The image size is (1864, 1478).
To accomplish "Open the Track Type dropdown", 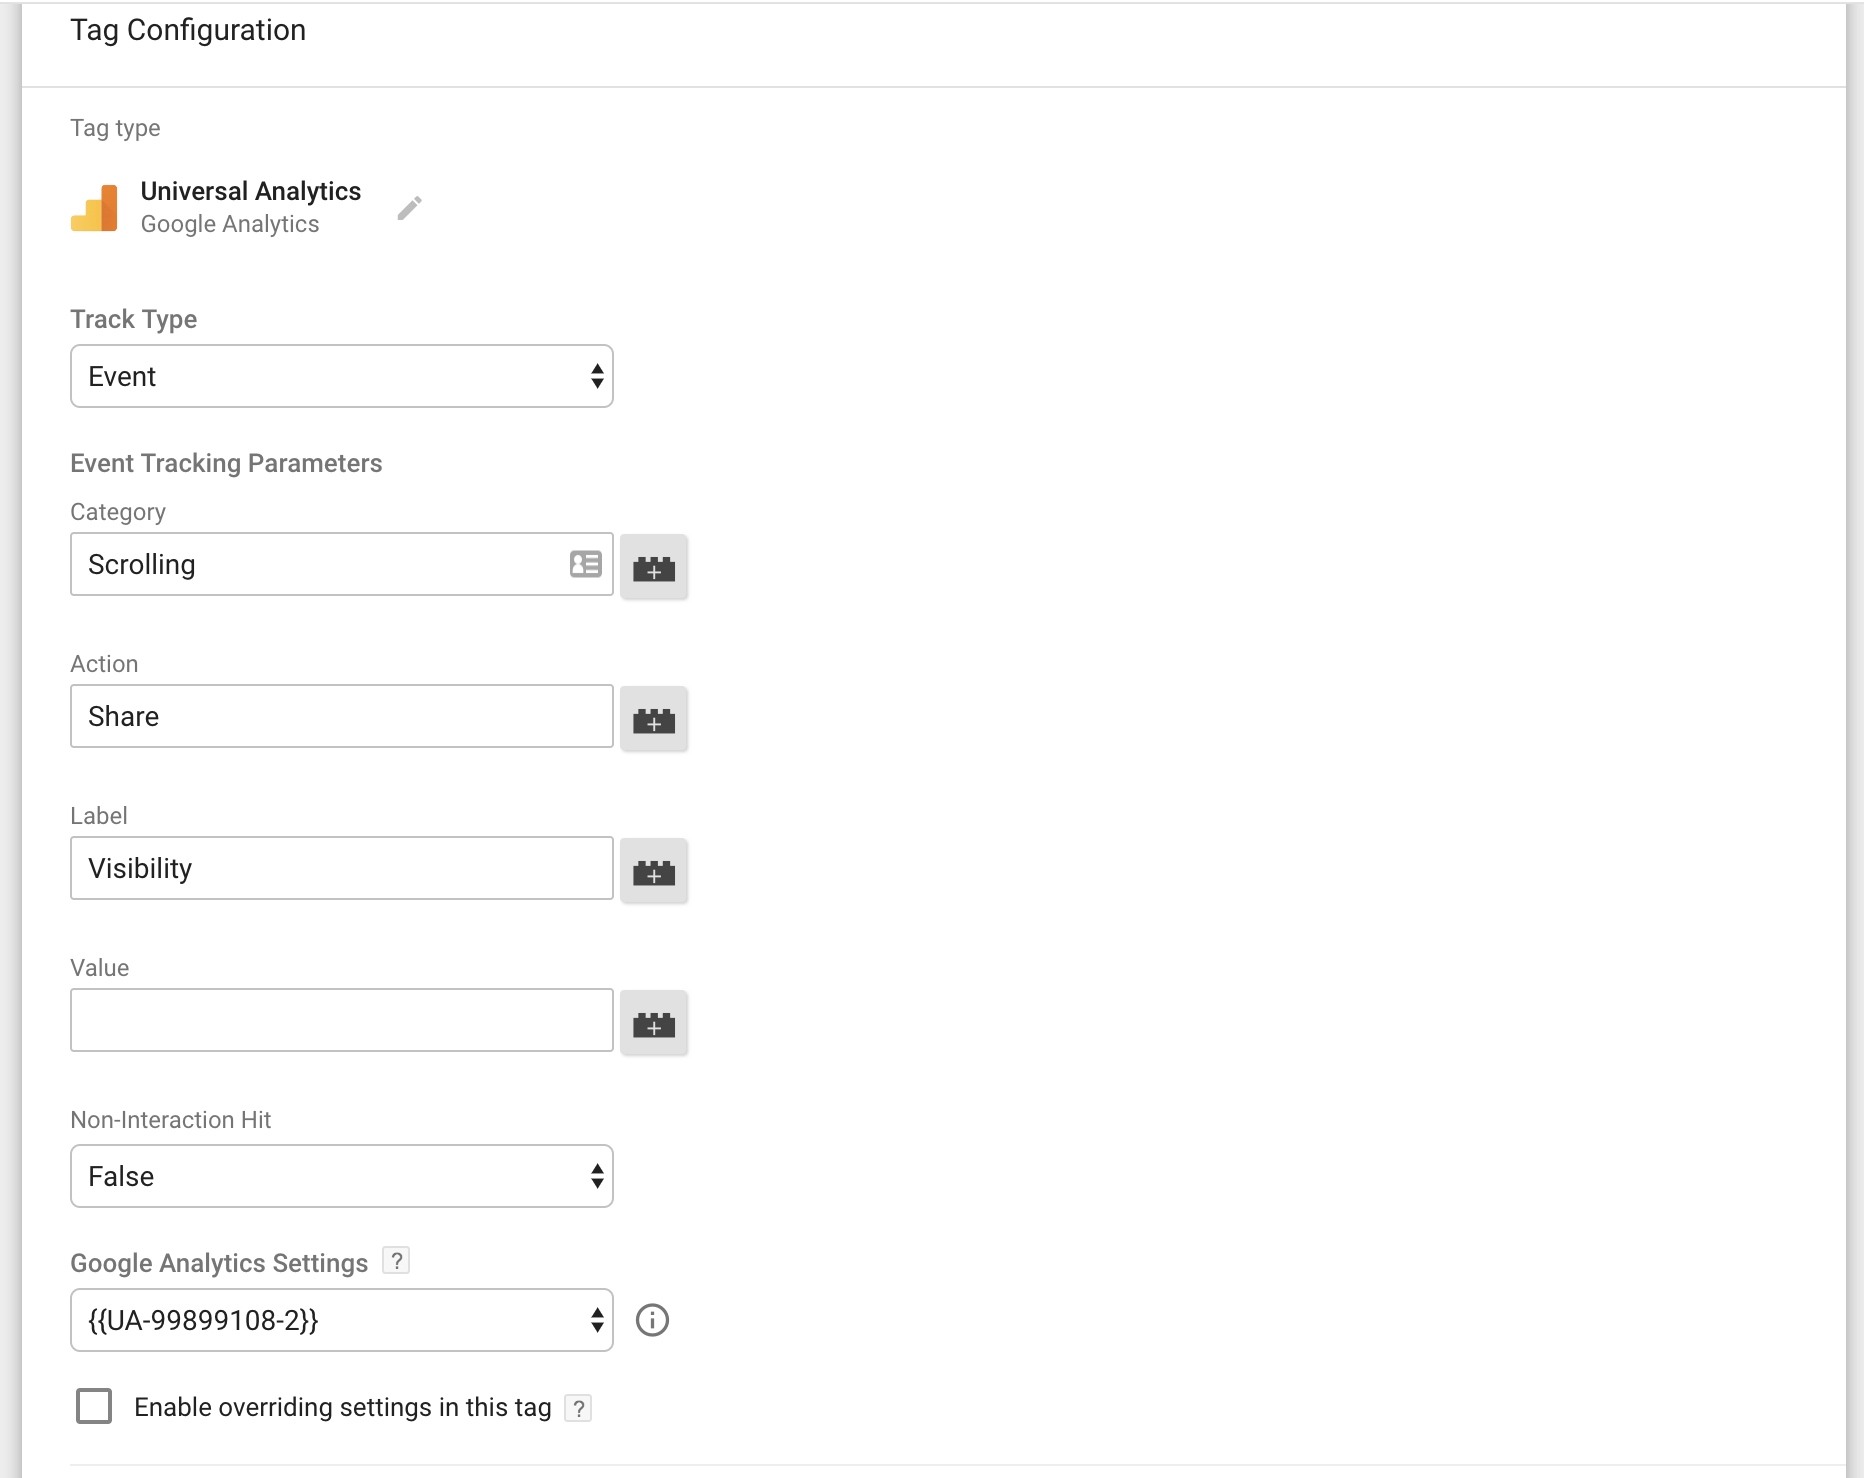I will pos(341,377).
